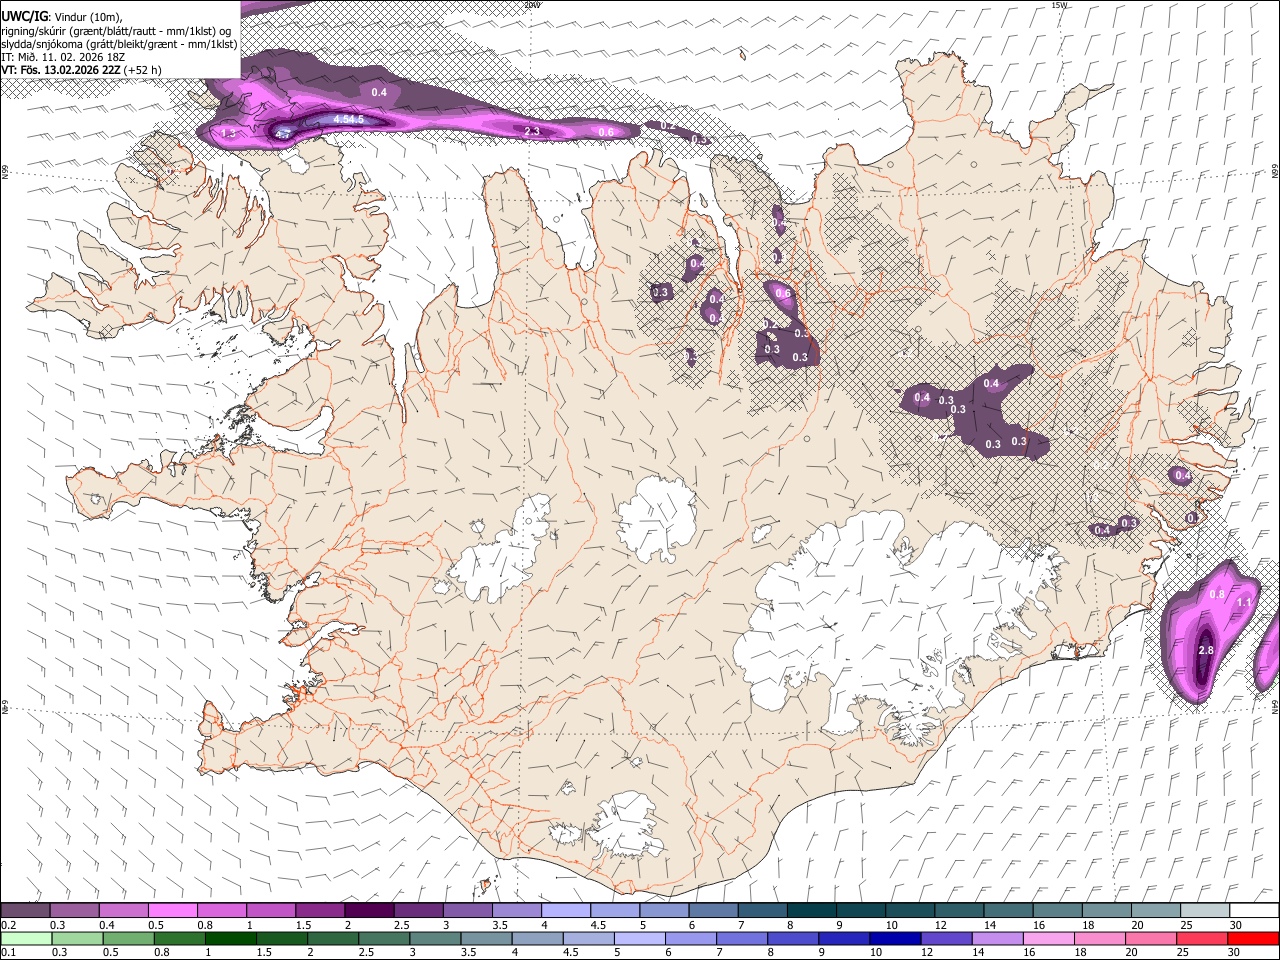Click the 'IT: Mið. 11. 02. 2026 18Z' line

pos(63,57)
